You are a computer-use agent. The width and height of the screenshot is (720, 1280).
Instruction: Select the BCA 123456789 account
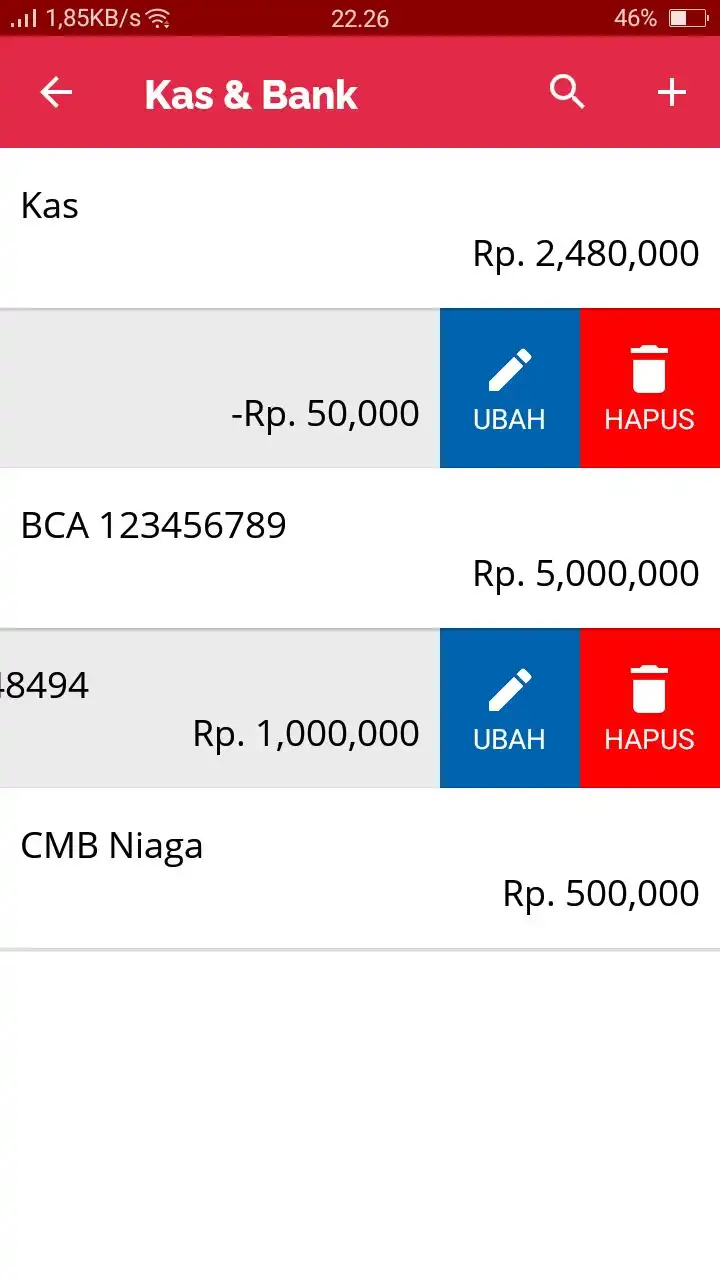360,549
